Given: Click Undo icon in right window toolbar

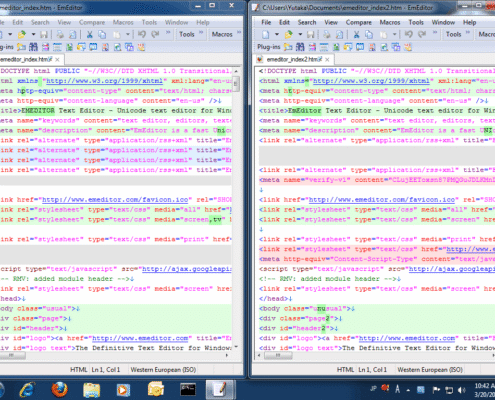Looking at the screenshot, I should click(409, 34).
